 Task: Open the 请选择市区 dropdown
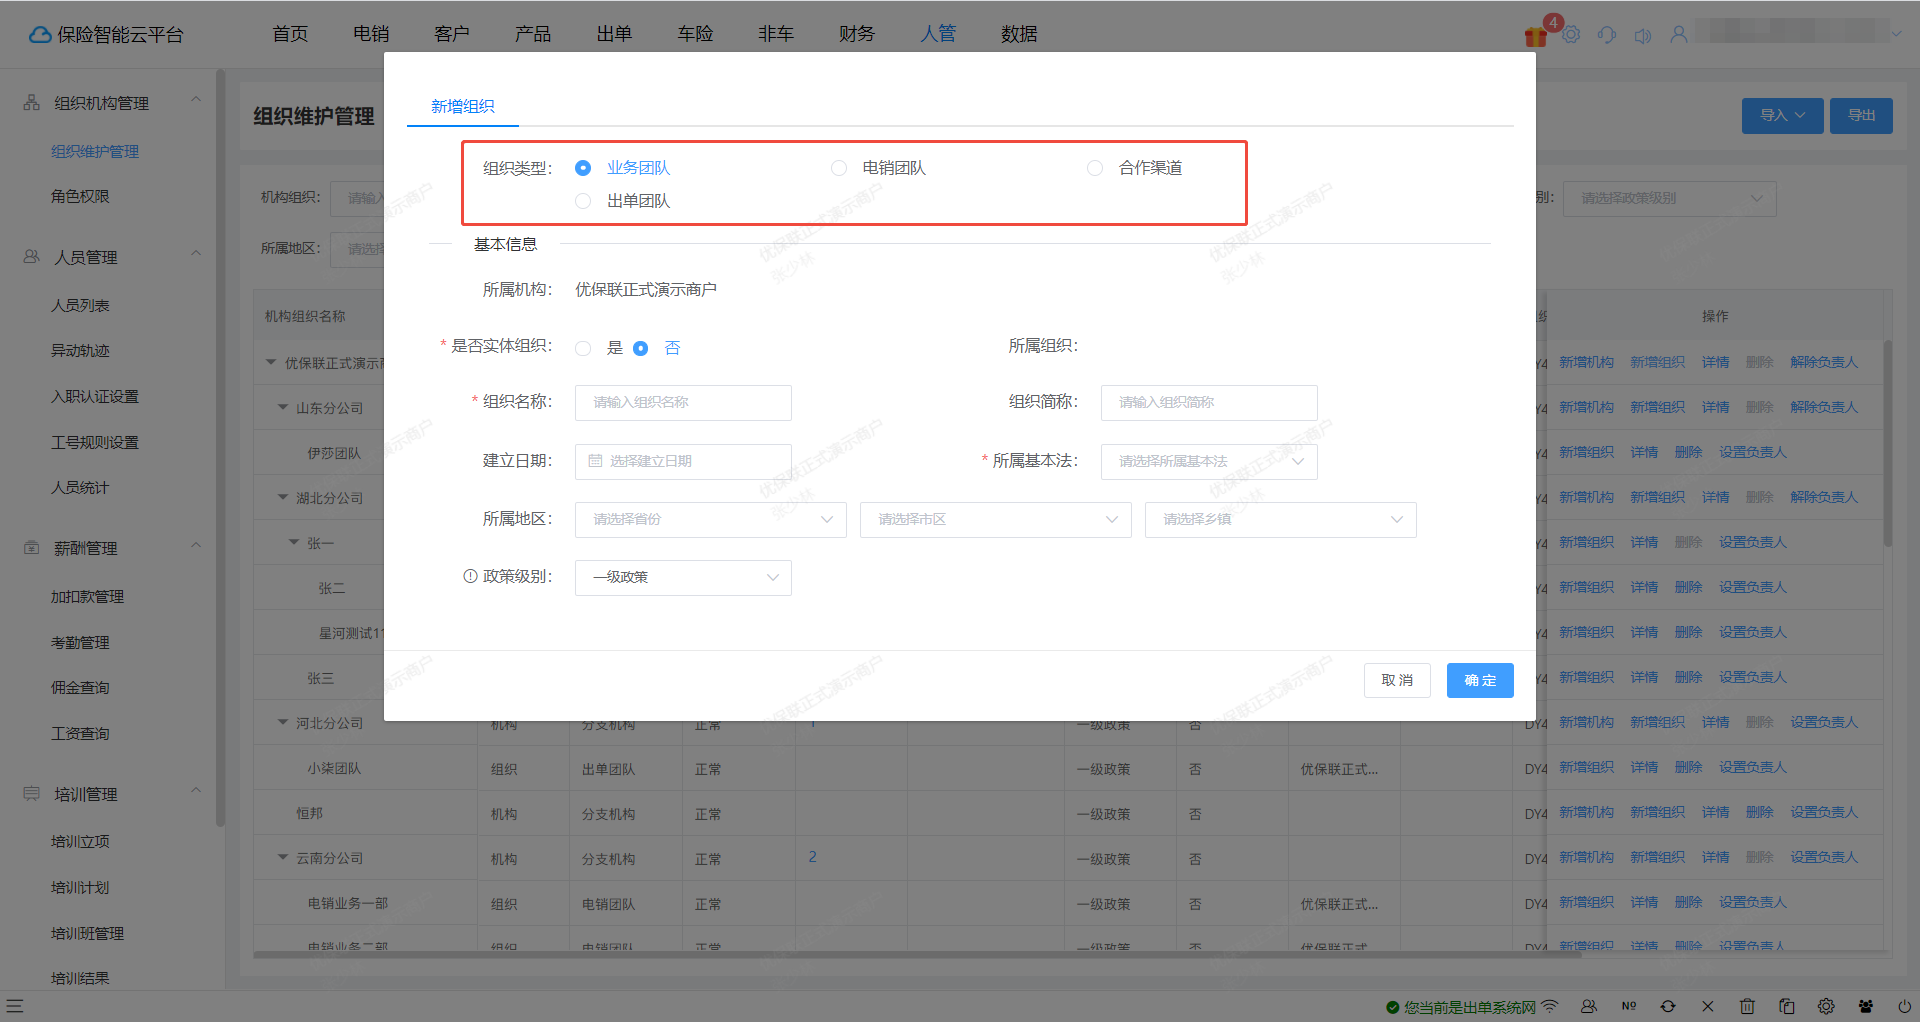click(996, 519)
